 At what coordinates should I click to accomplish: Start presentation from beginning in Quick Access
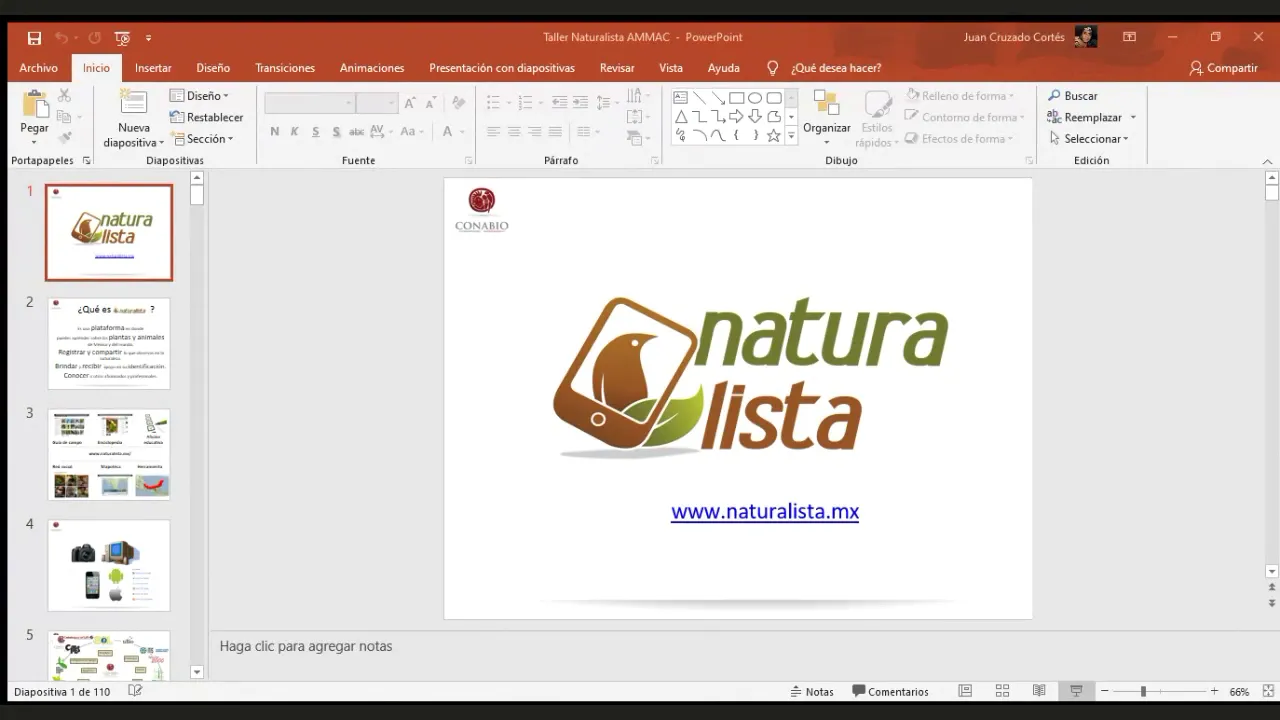point(122,38)
